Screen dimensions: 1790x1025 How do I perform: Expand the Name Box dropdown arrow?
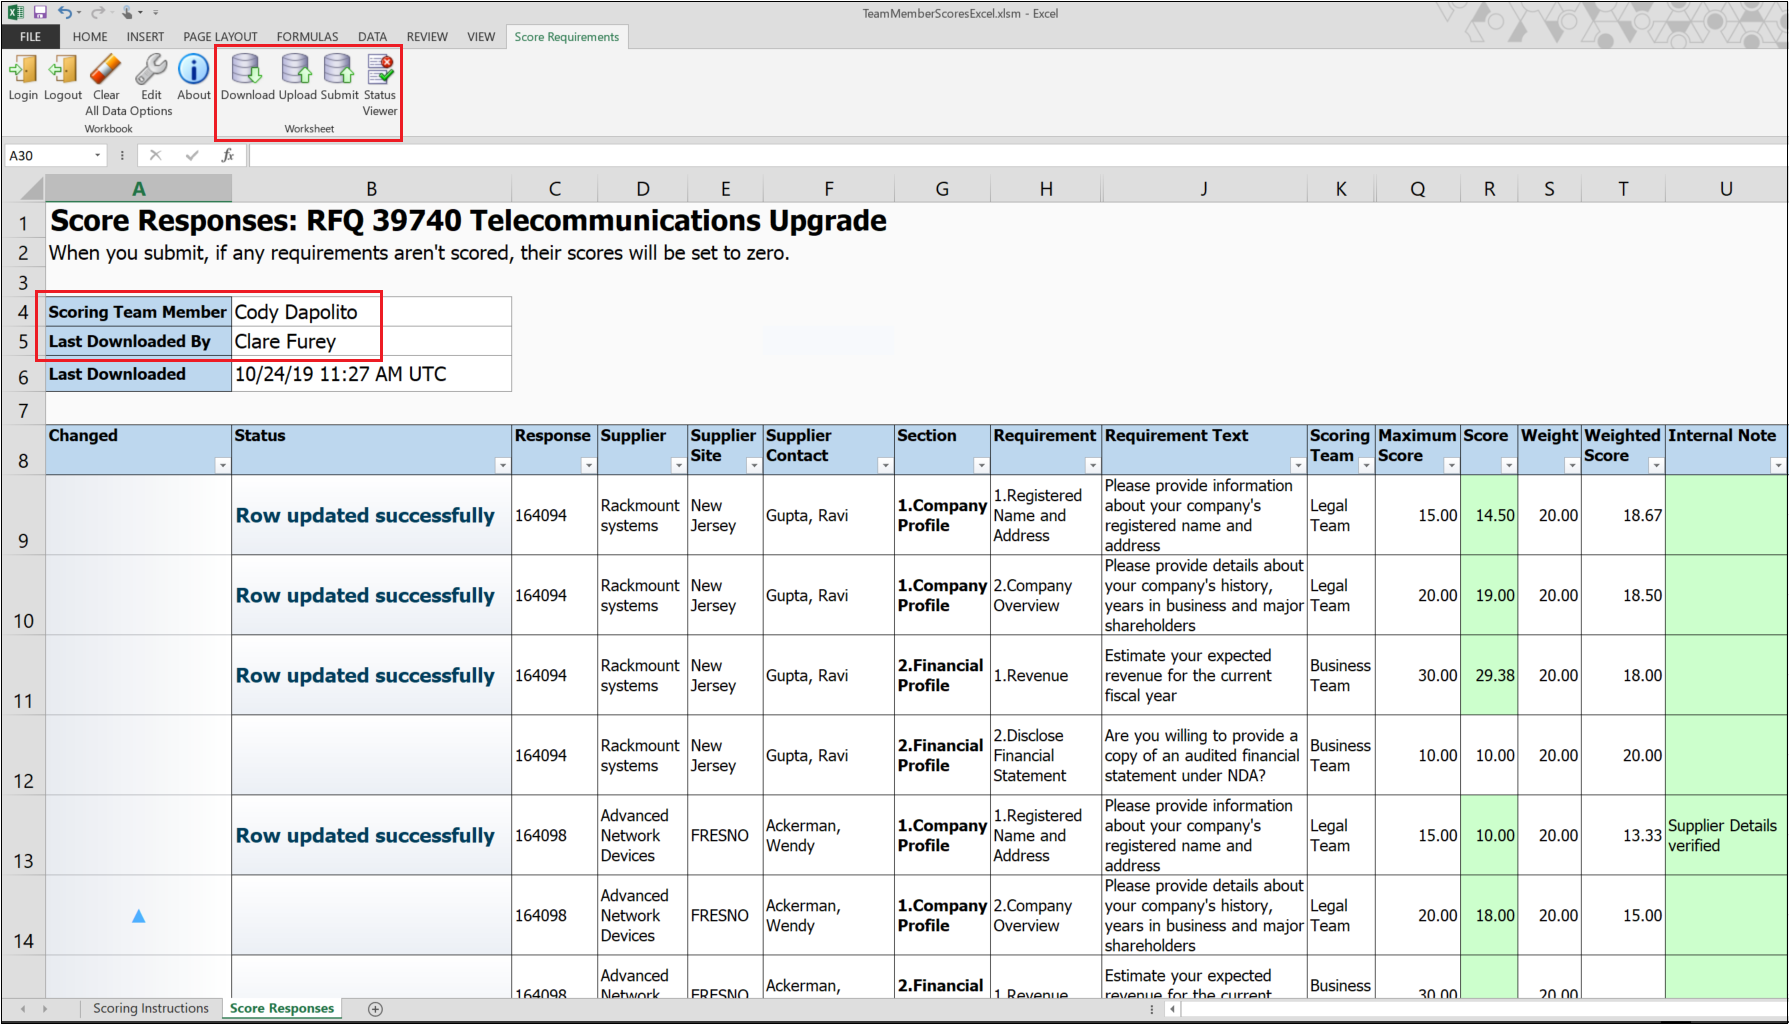click(x=97, y=155)
